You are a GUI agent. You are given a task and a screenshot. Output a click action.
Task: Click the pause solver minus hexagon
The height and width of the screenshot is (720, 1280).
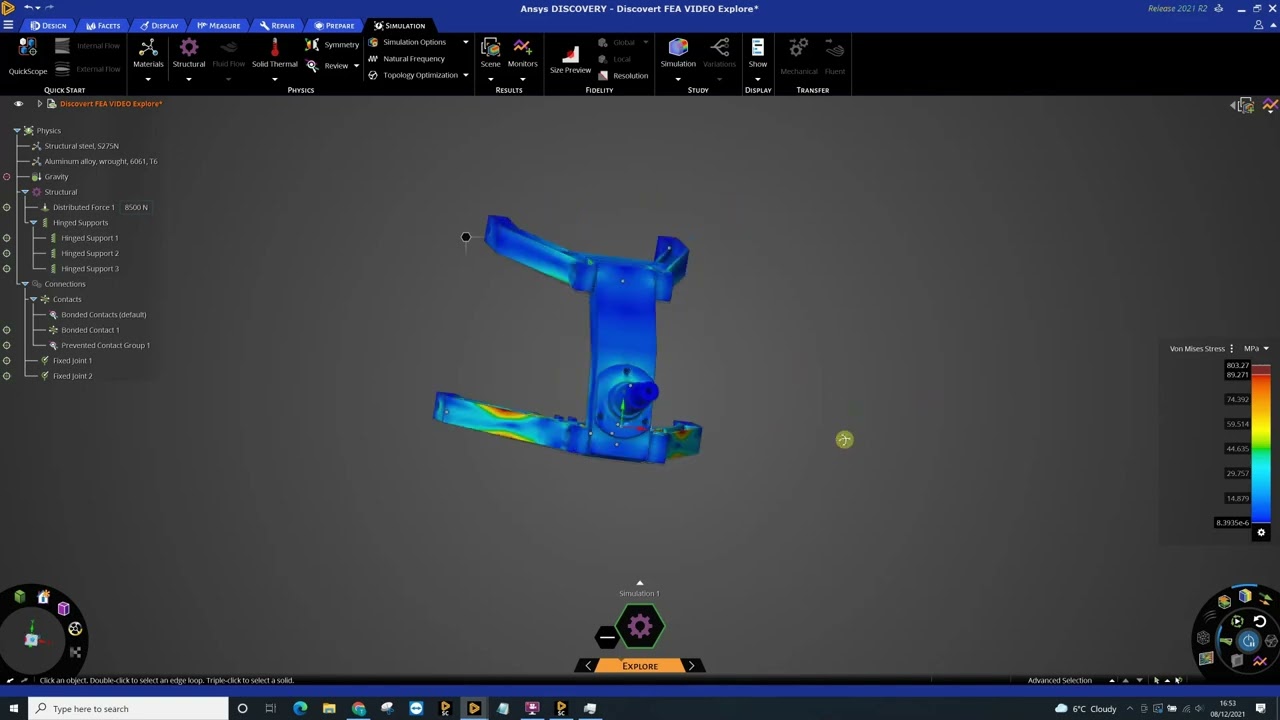pos(607,637)
